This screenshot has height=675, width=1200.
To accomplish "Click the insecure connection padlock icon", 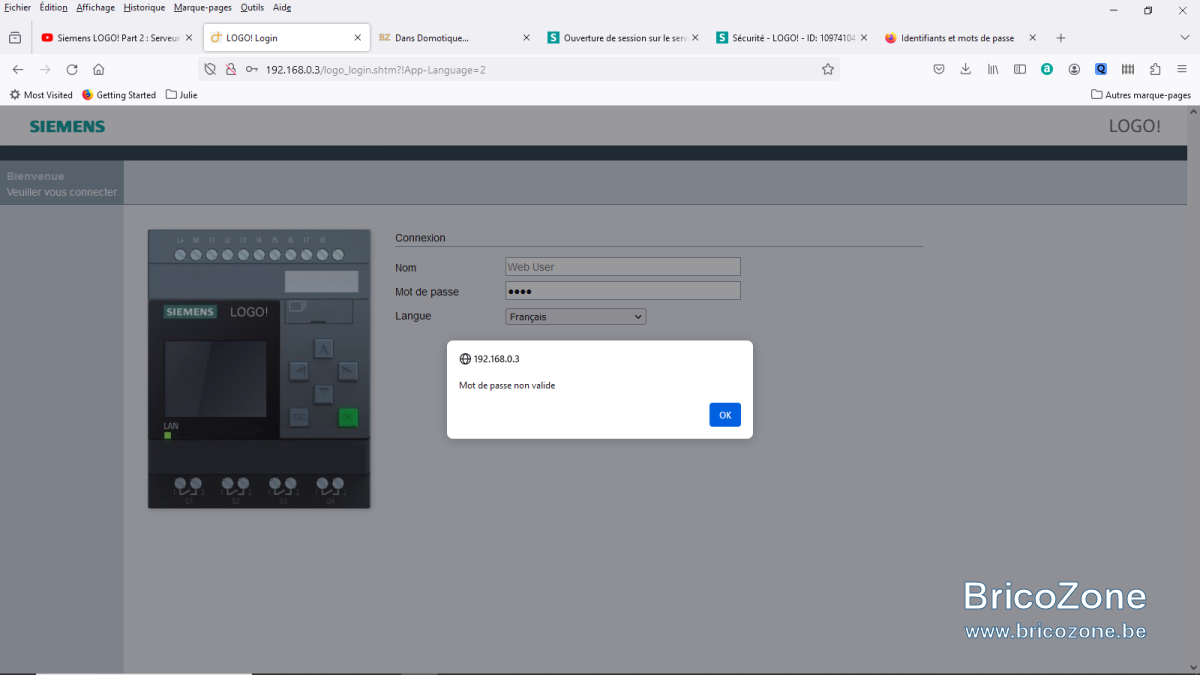I will pos(230,69).
